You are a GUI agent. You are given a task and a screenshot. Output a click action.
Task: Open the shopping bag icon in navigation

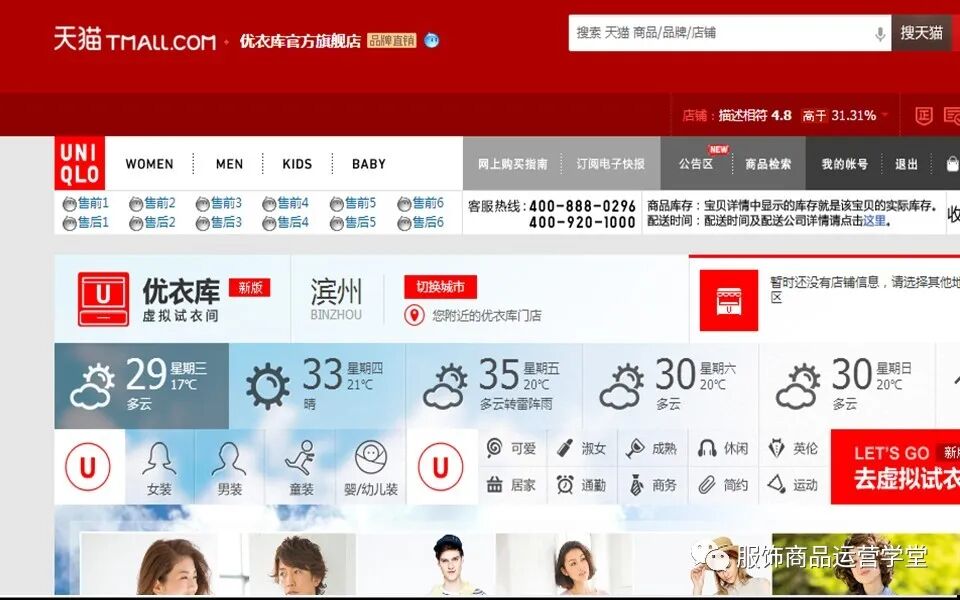[x=952, y=164]
